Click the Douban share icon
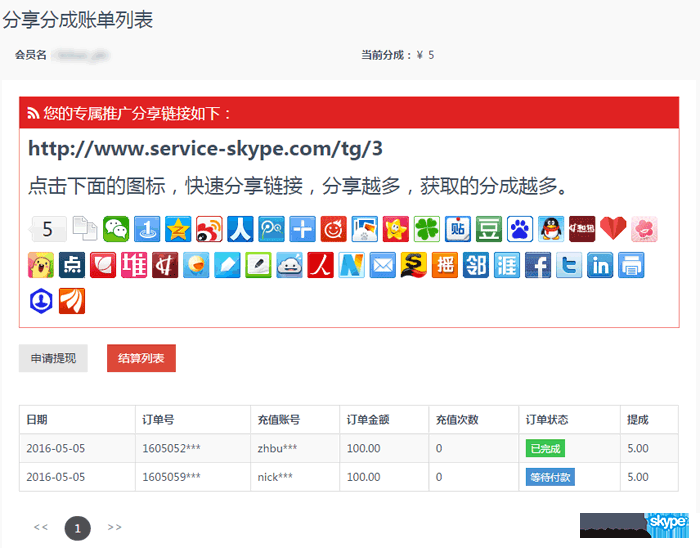This screenshot has height=548, width=700. pyautogui.click(x=488, y=229)
